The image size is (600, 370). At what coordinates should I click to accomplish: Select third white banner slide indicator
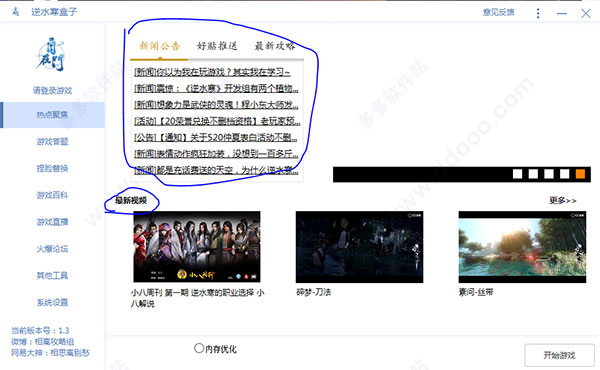pos(549,174)
